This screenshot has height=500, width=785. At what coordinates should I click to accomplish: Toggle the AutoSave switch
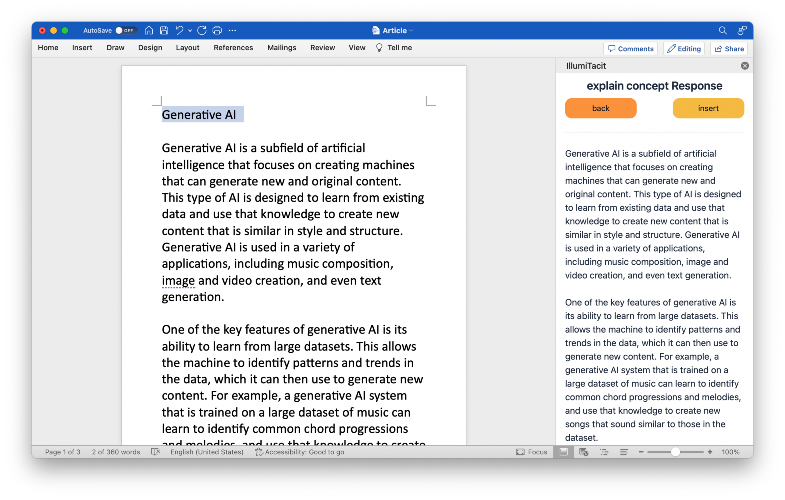point(126,31)
